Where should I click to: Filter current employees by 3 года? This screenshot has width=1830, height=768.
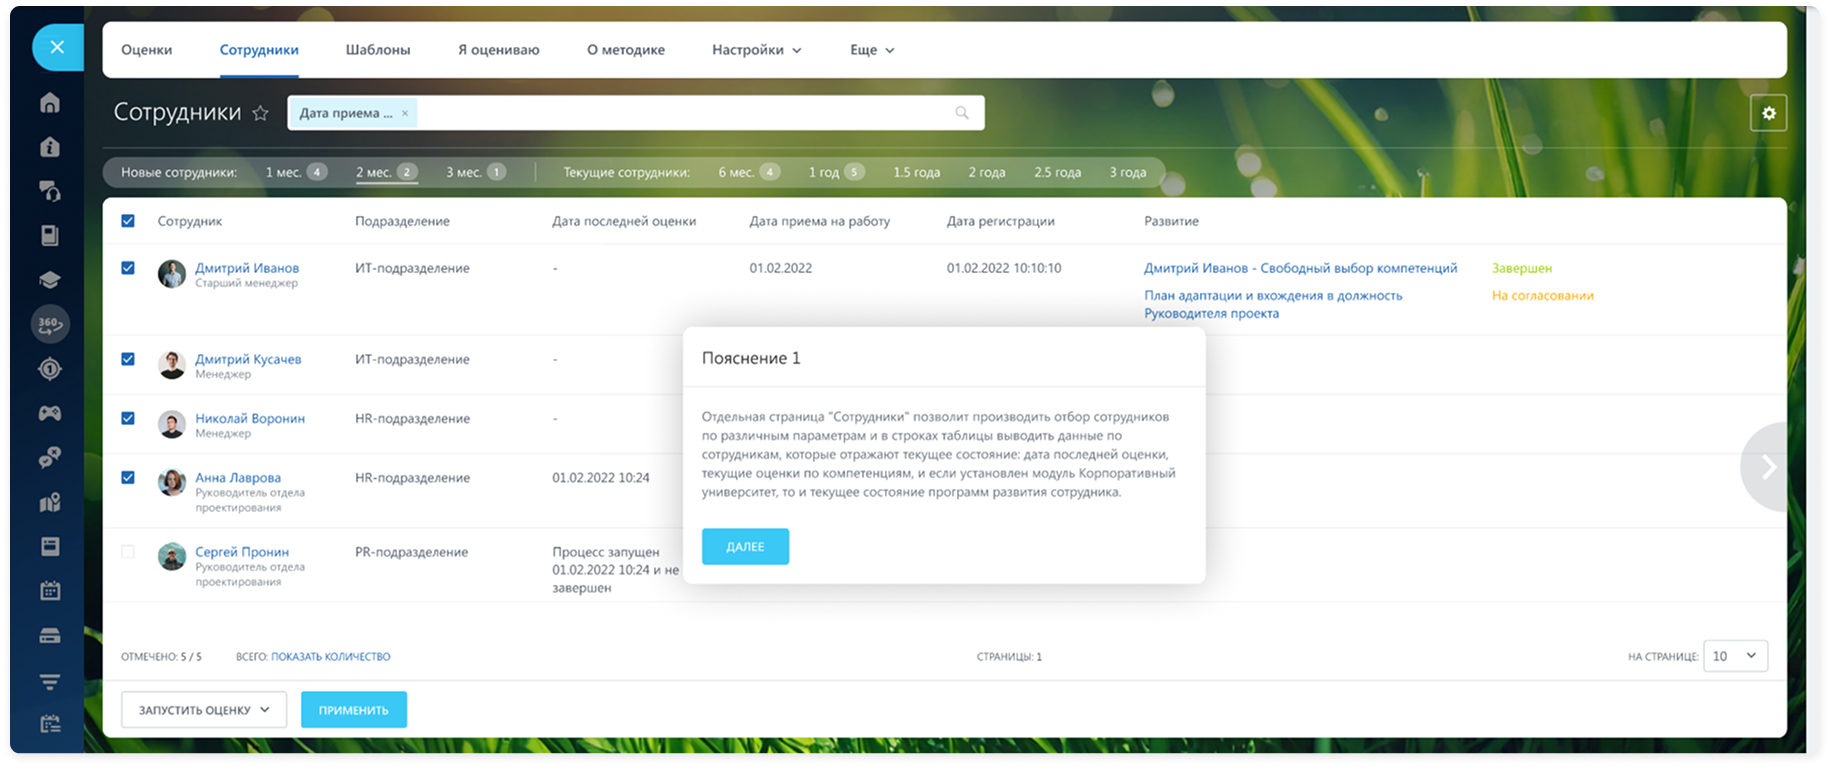pos(1128,172)
